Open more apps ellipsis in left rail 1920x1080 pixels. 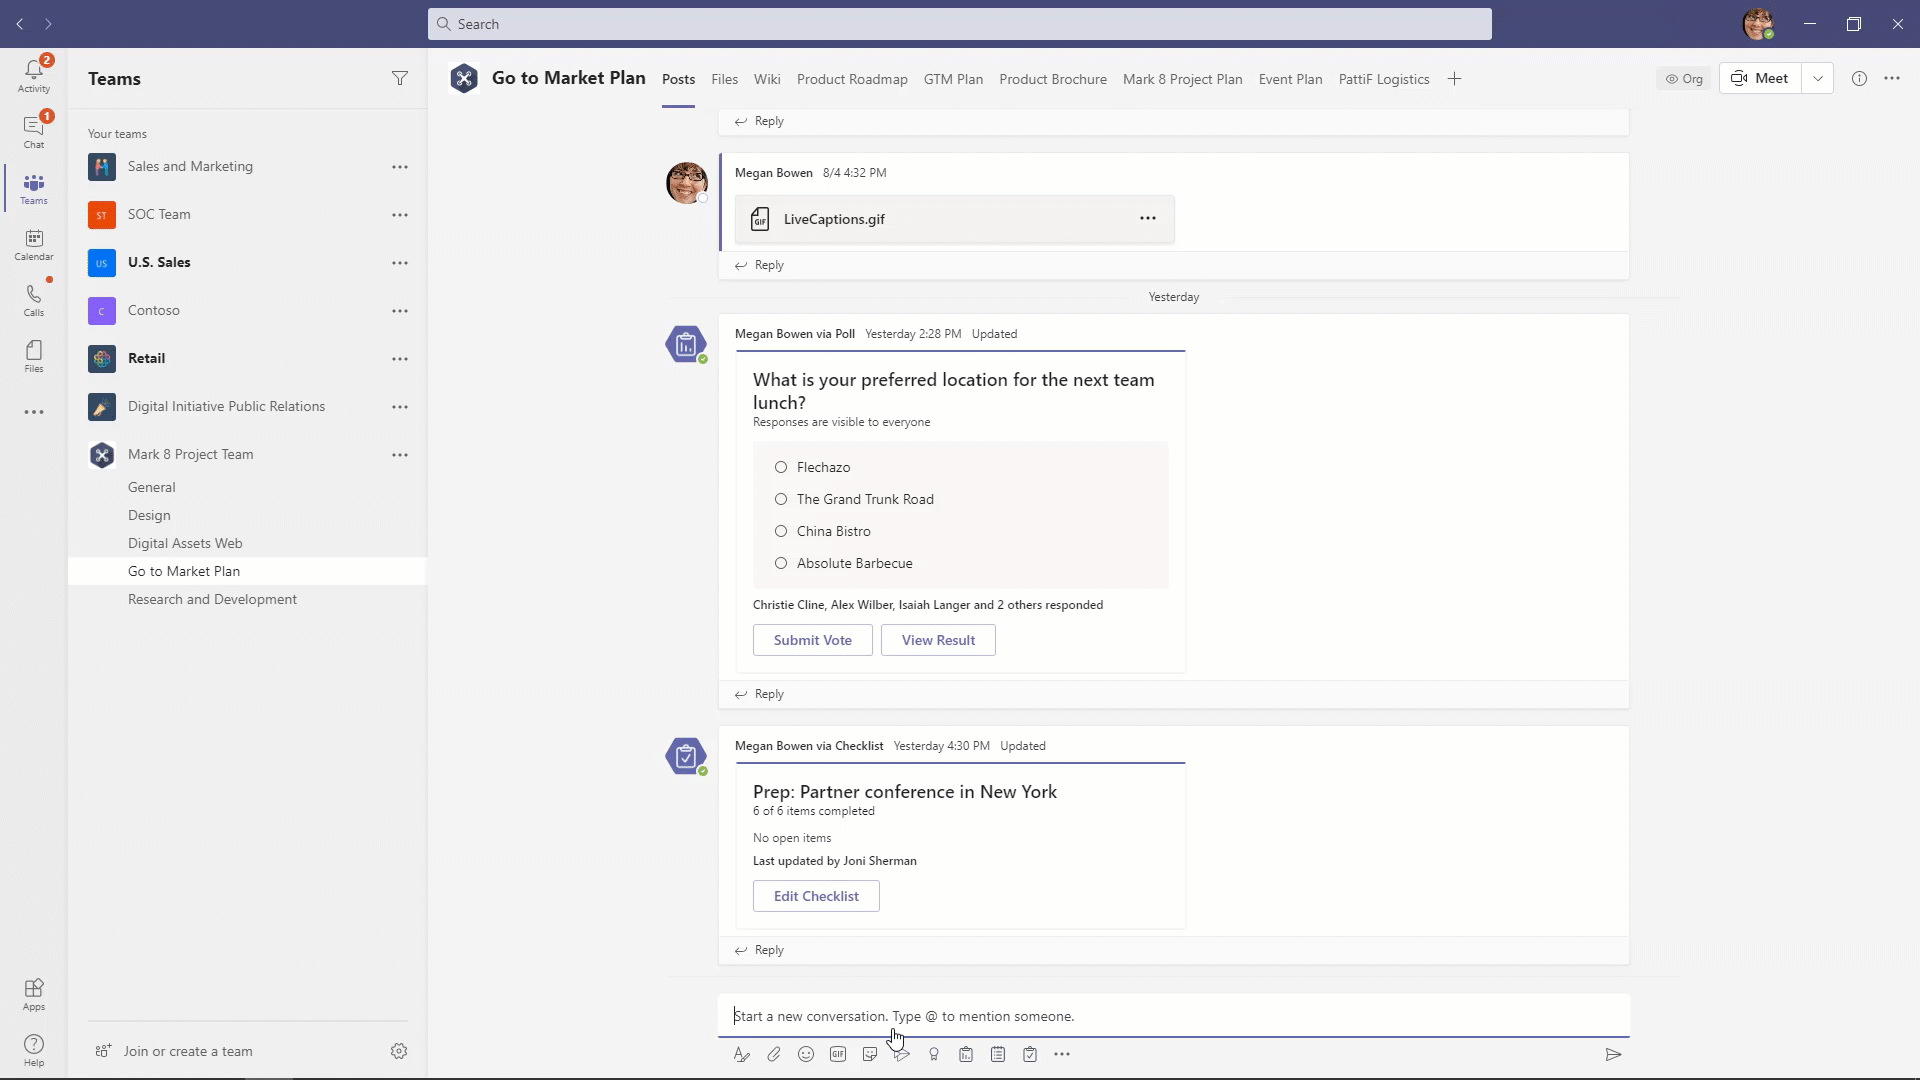coord(33,412)
